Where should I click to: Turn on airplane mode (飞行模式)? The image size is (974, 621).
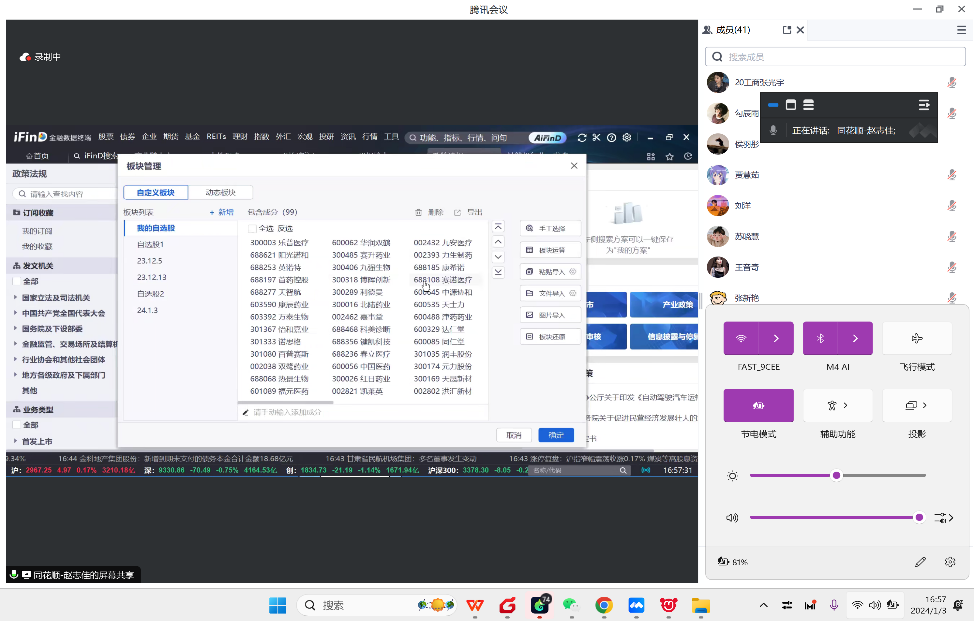tap(917, 338)
